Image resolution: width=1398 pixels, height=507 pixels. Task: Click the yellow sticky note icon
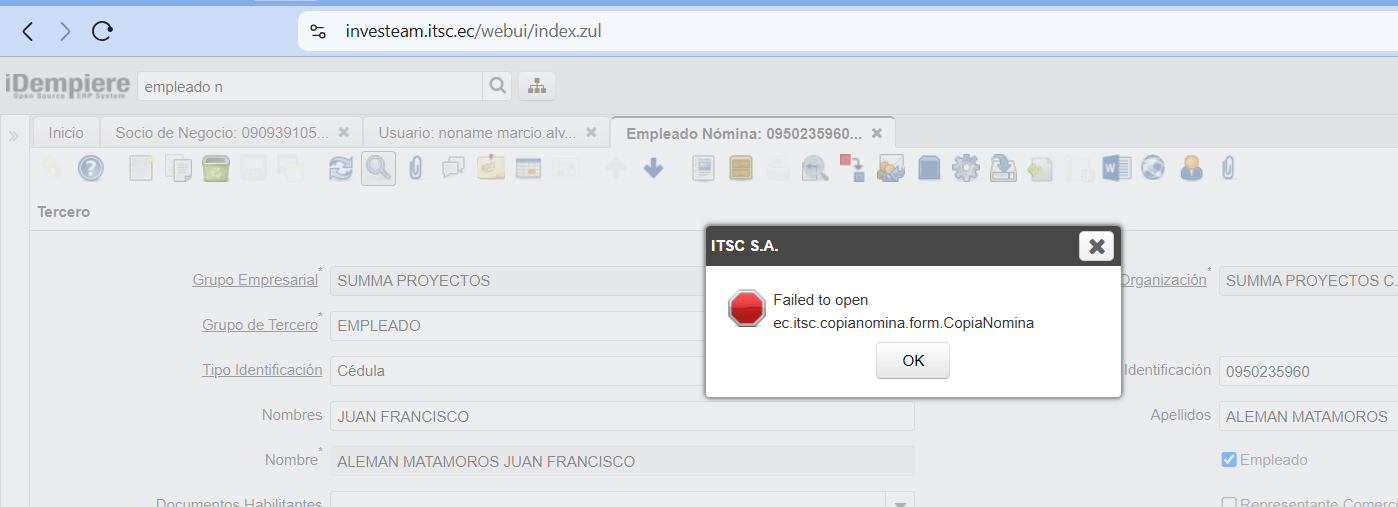coord(490,169)
